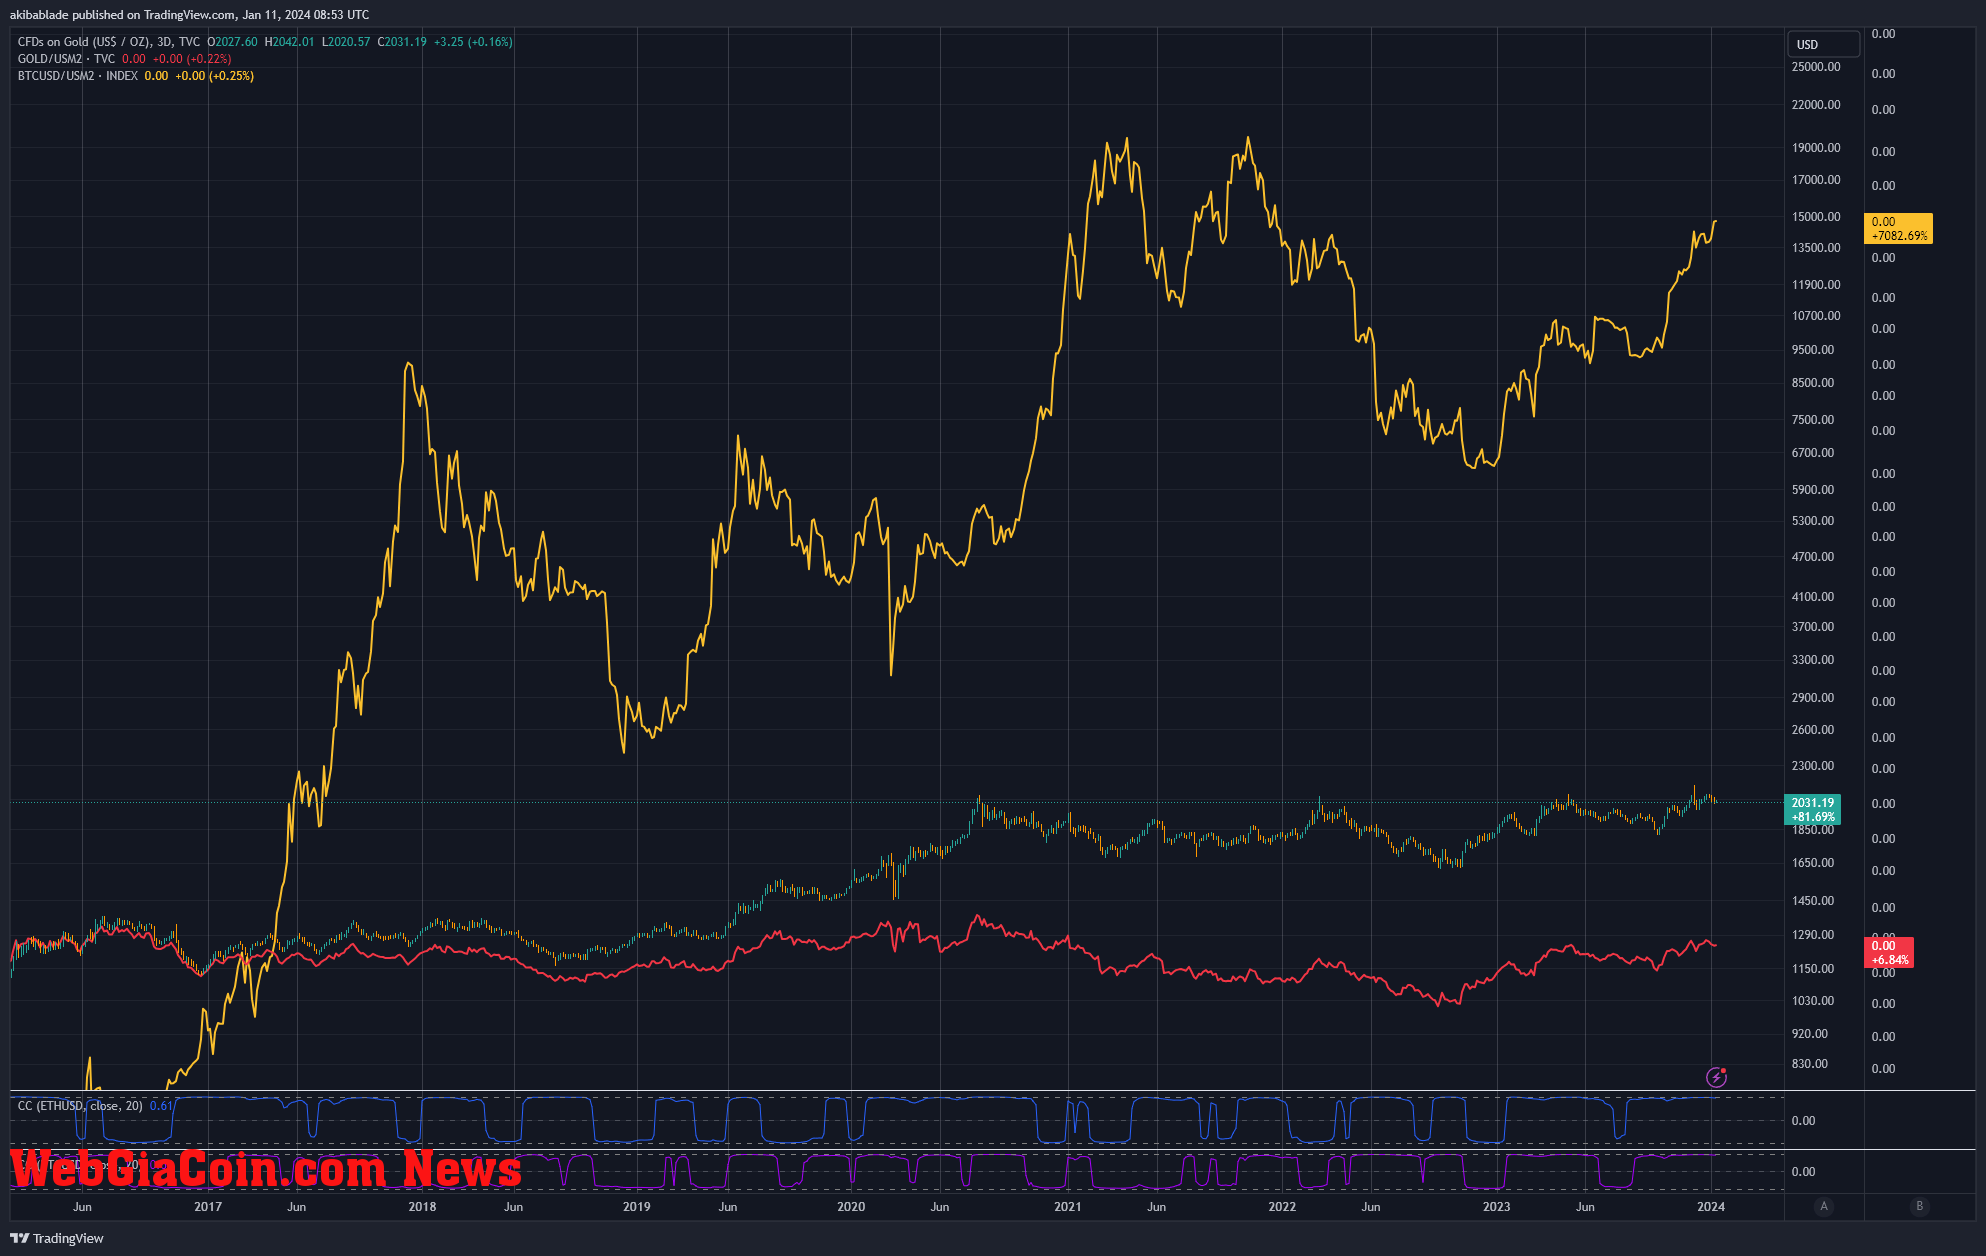
Task: Click the 22000.00 price axis label
Action: [x=1816, y=105]
